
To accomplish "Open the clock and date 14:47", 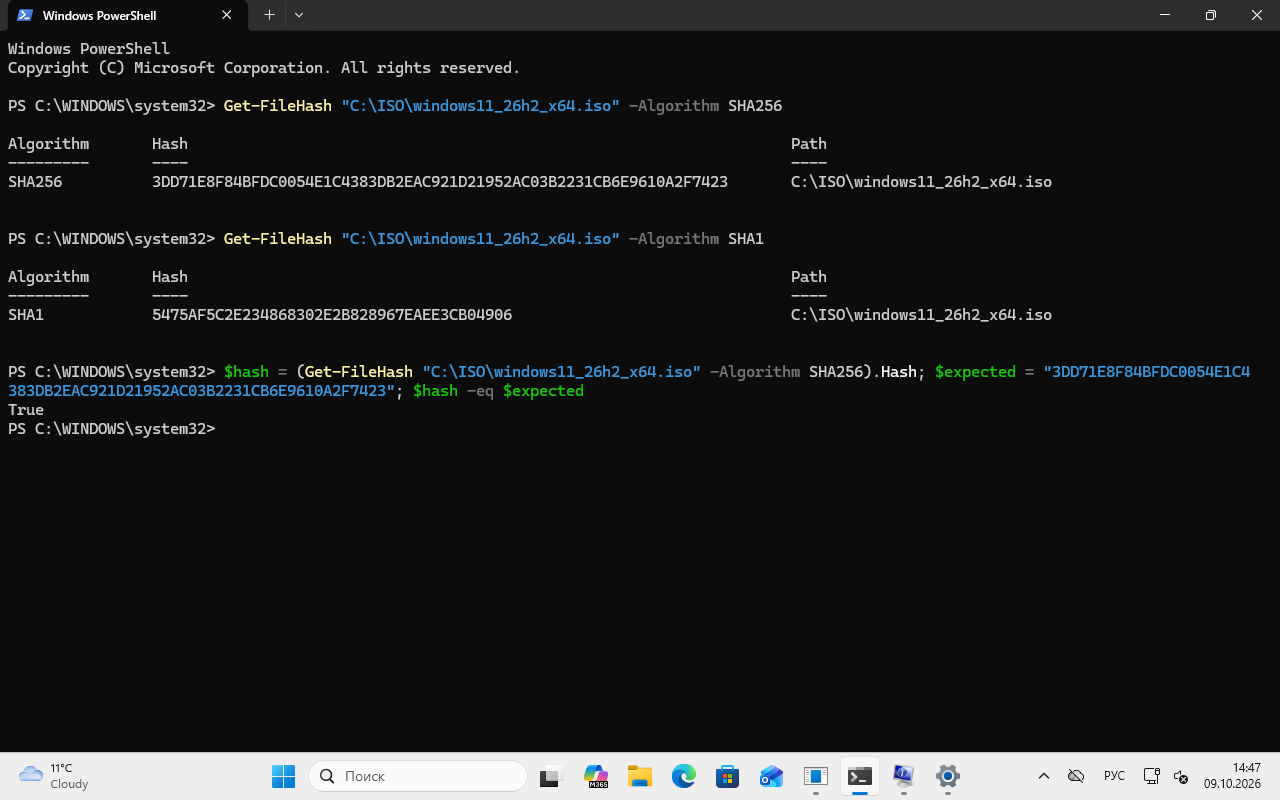I will tap(1232, 776).
